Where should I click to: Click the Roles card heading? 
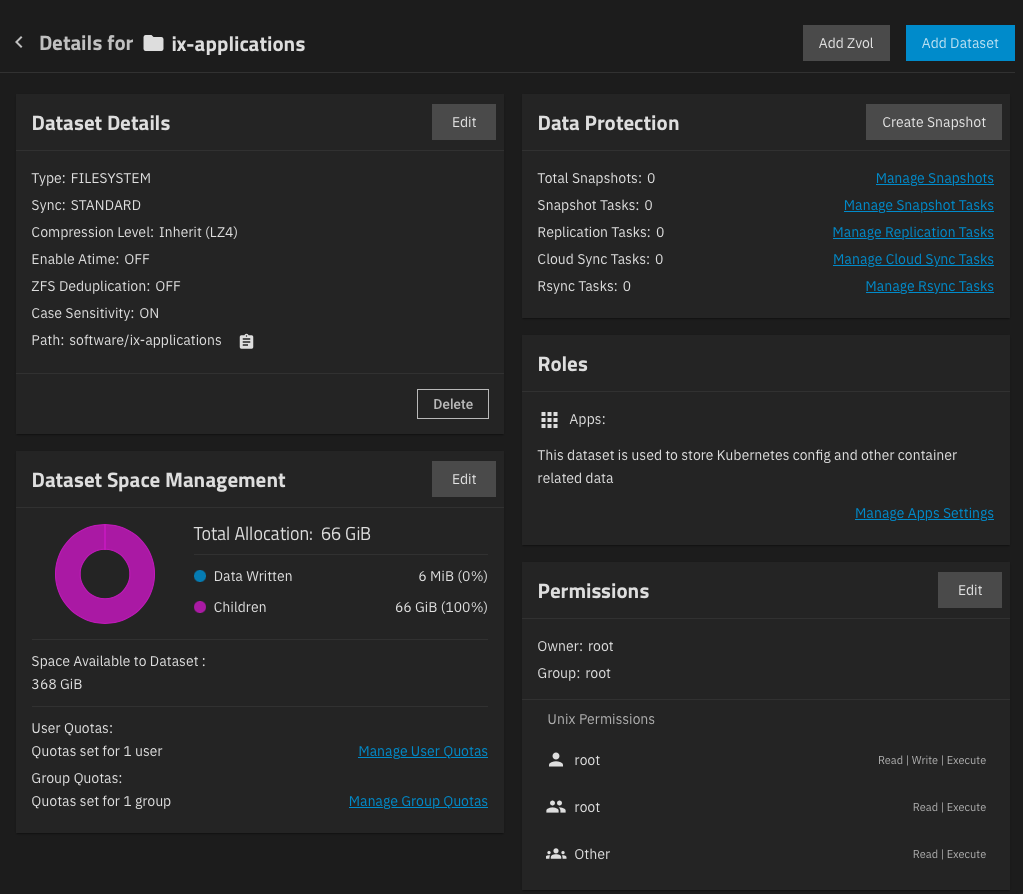pyautogui.click(x=562, y=364)
